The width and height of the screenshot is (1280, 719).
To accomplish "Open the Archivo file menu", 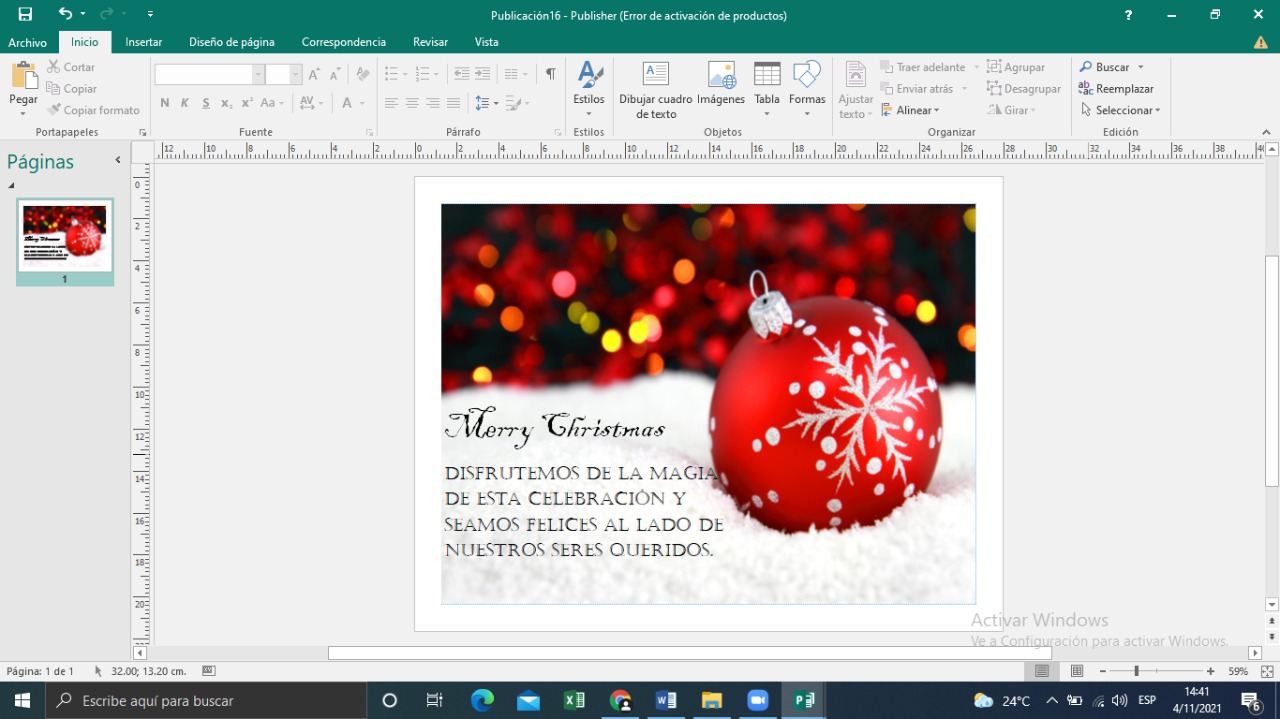I will pyautogui.click(x=28, y=42).
